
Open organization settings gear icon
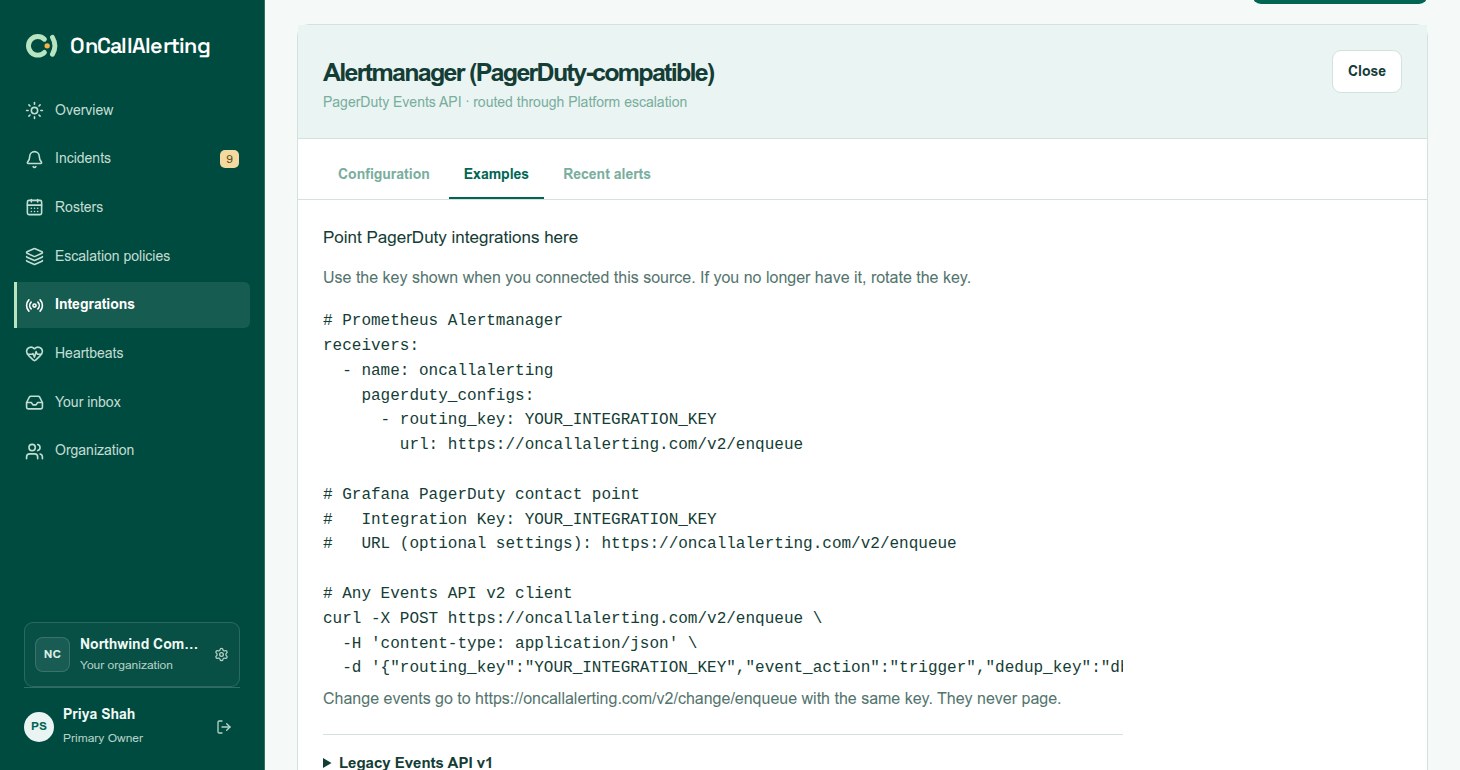[222, 654]
